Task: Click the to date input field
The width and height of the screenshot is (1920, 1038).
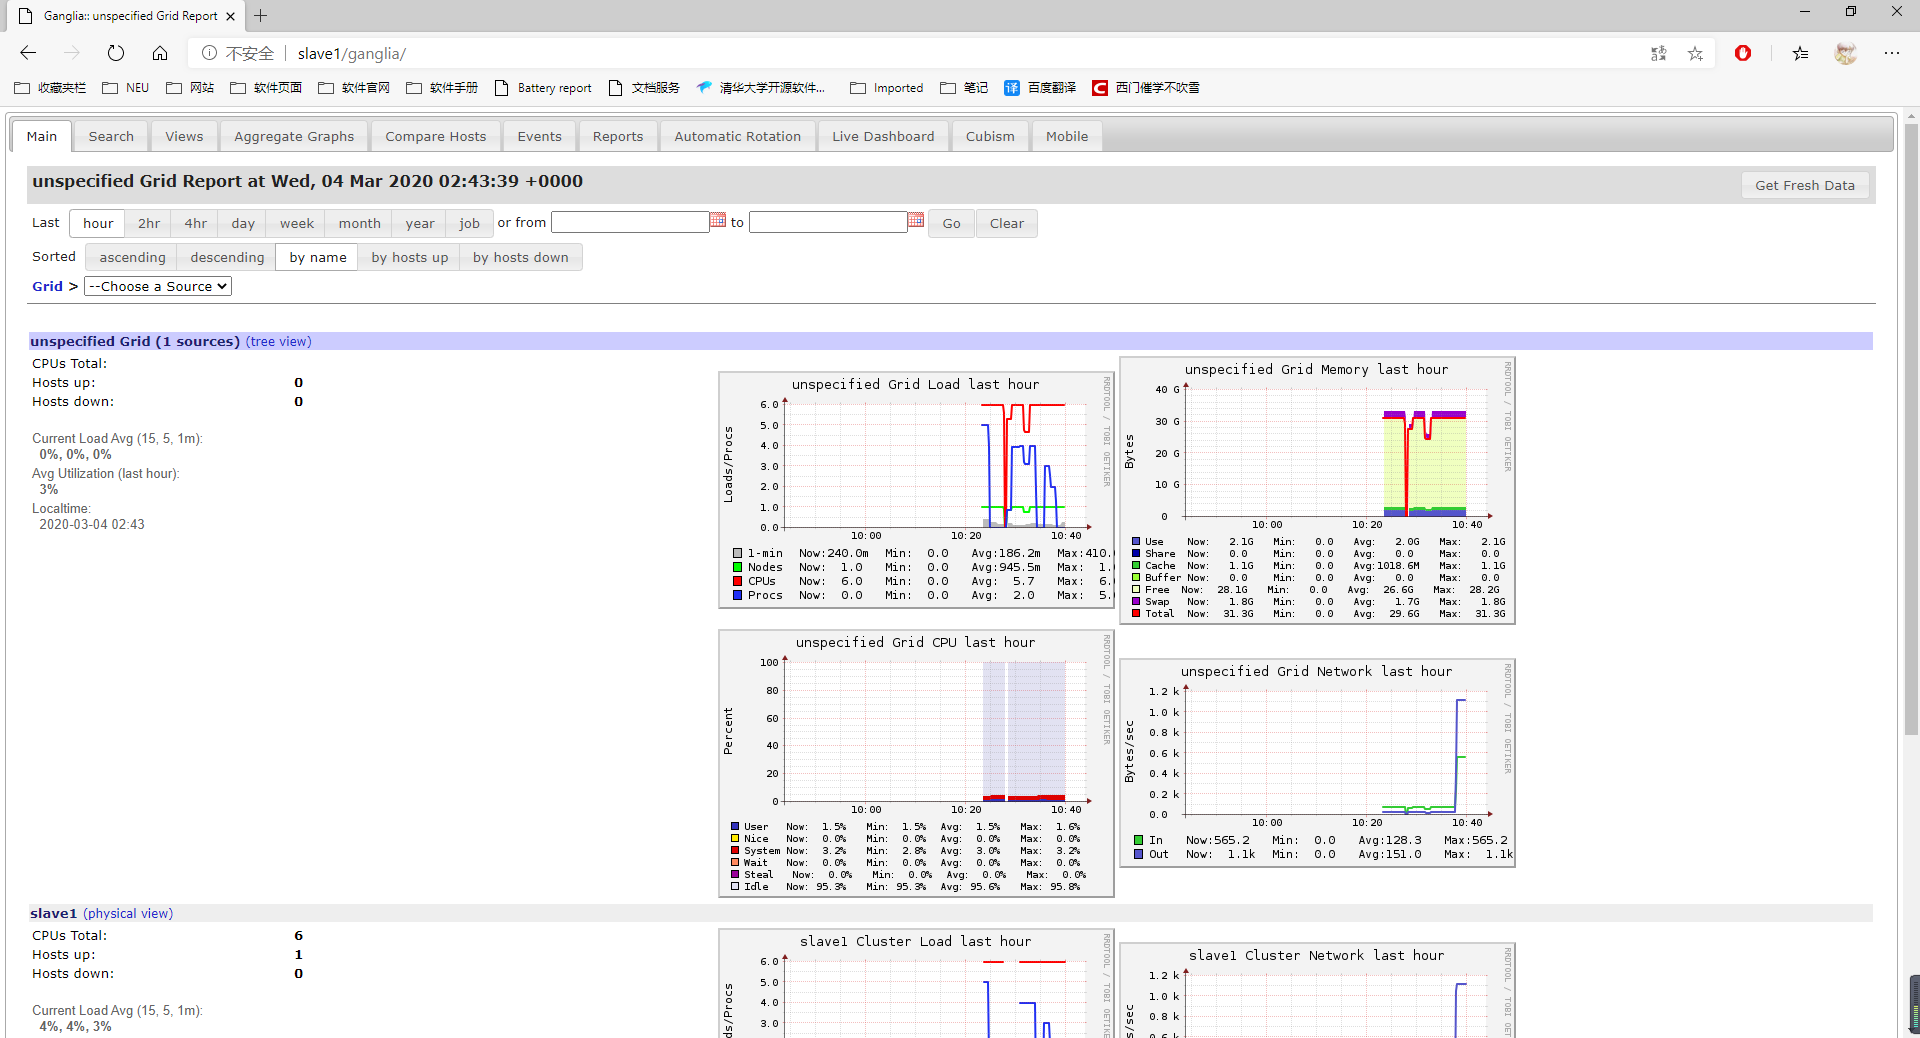Action: 828,222
